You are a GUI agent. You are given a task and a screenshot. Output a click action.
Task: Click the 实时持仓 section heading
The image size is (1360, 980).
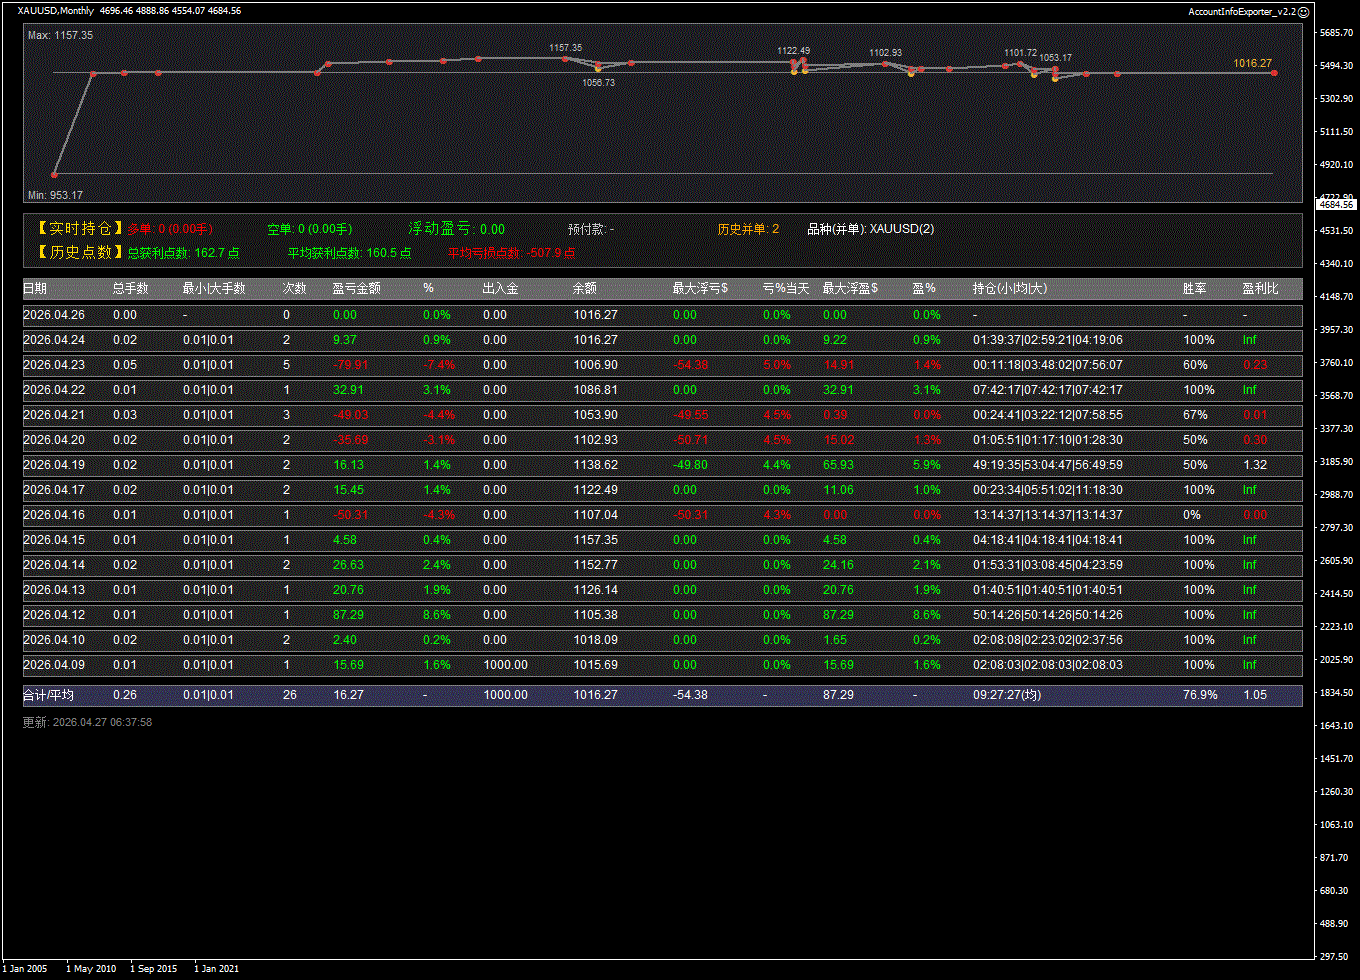[80, 229]
